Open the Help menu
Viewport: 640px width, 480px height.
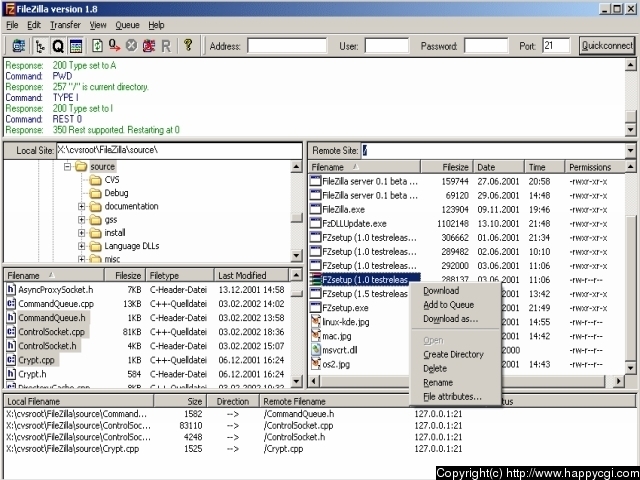coord(156,25)
